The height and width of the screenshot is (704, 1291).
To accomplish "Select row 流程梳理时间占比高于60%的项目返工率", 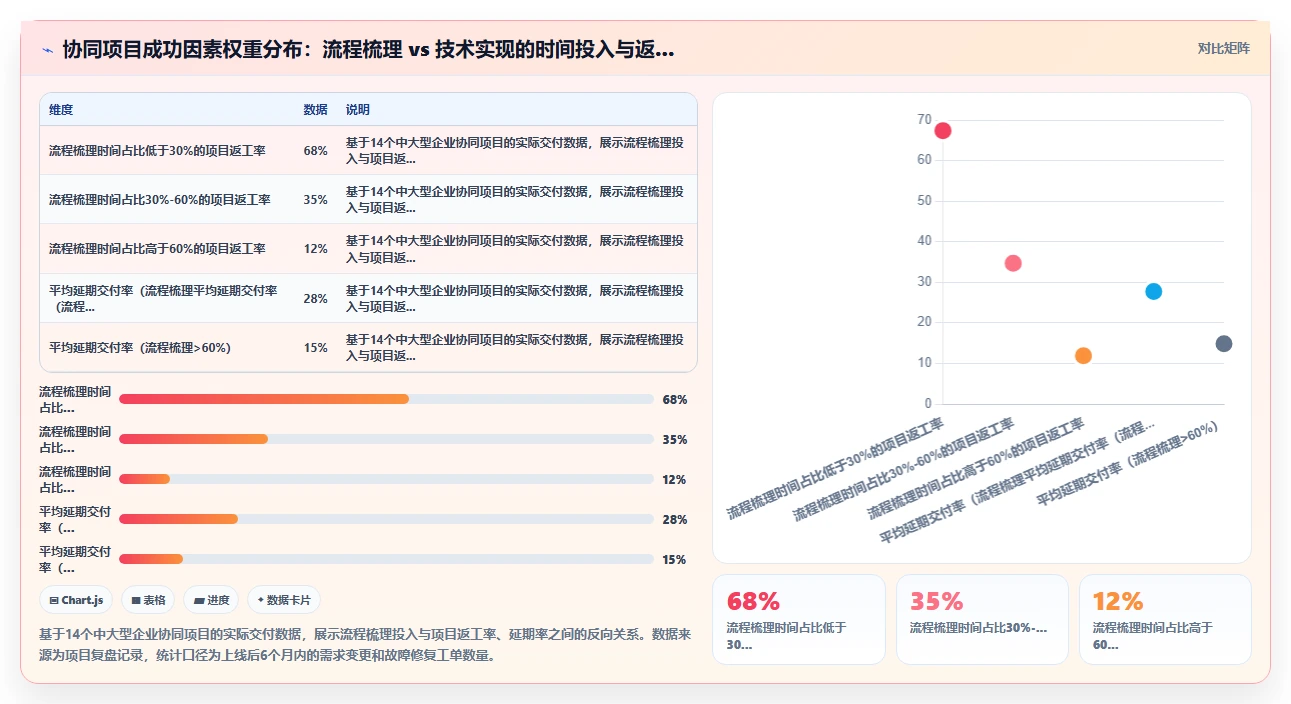I will coord(368,249).
